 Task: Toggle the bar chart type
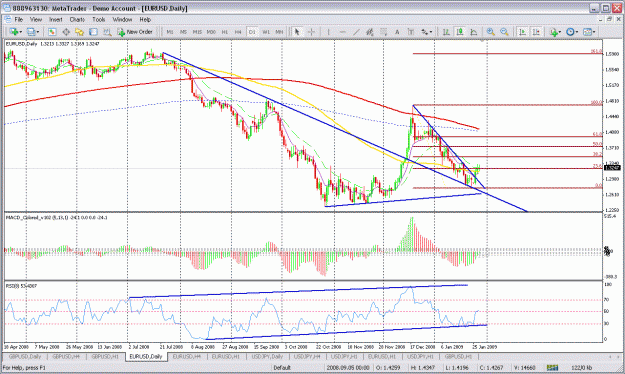click(x=446, y=32)
